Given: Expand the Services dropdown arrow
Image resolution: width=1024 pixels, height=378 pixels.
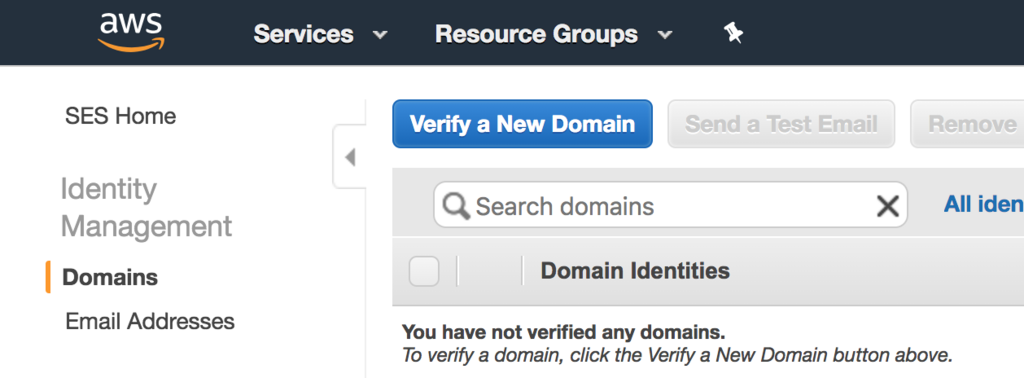Looking at the screenshot, I should click(x=379, y=35).
